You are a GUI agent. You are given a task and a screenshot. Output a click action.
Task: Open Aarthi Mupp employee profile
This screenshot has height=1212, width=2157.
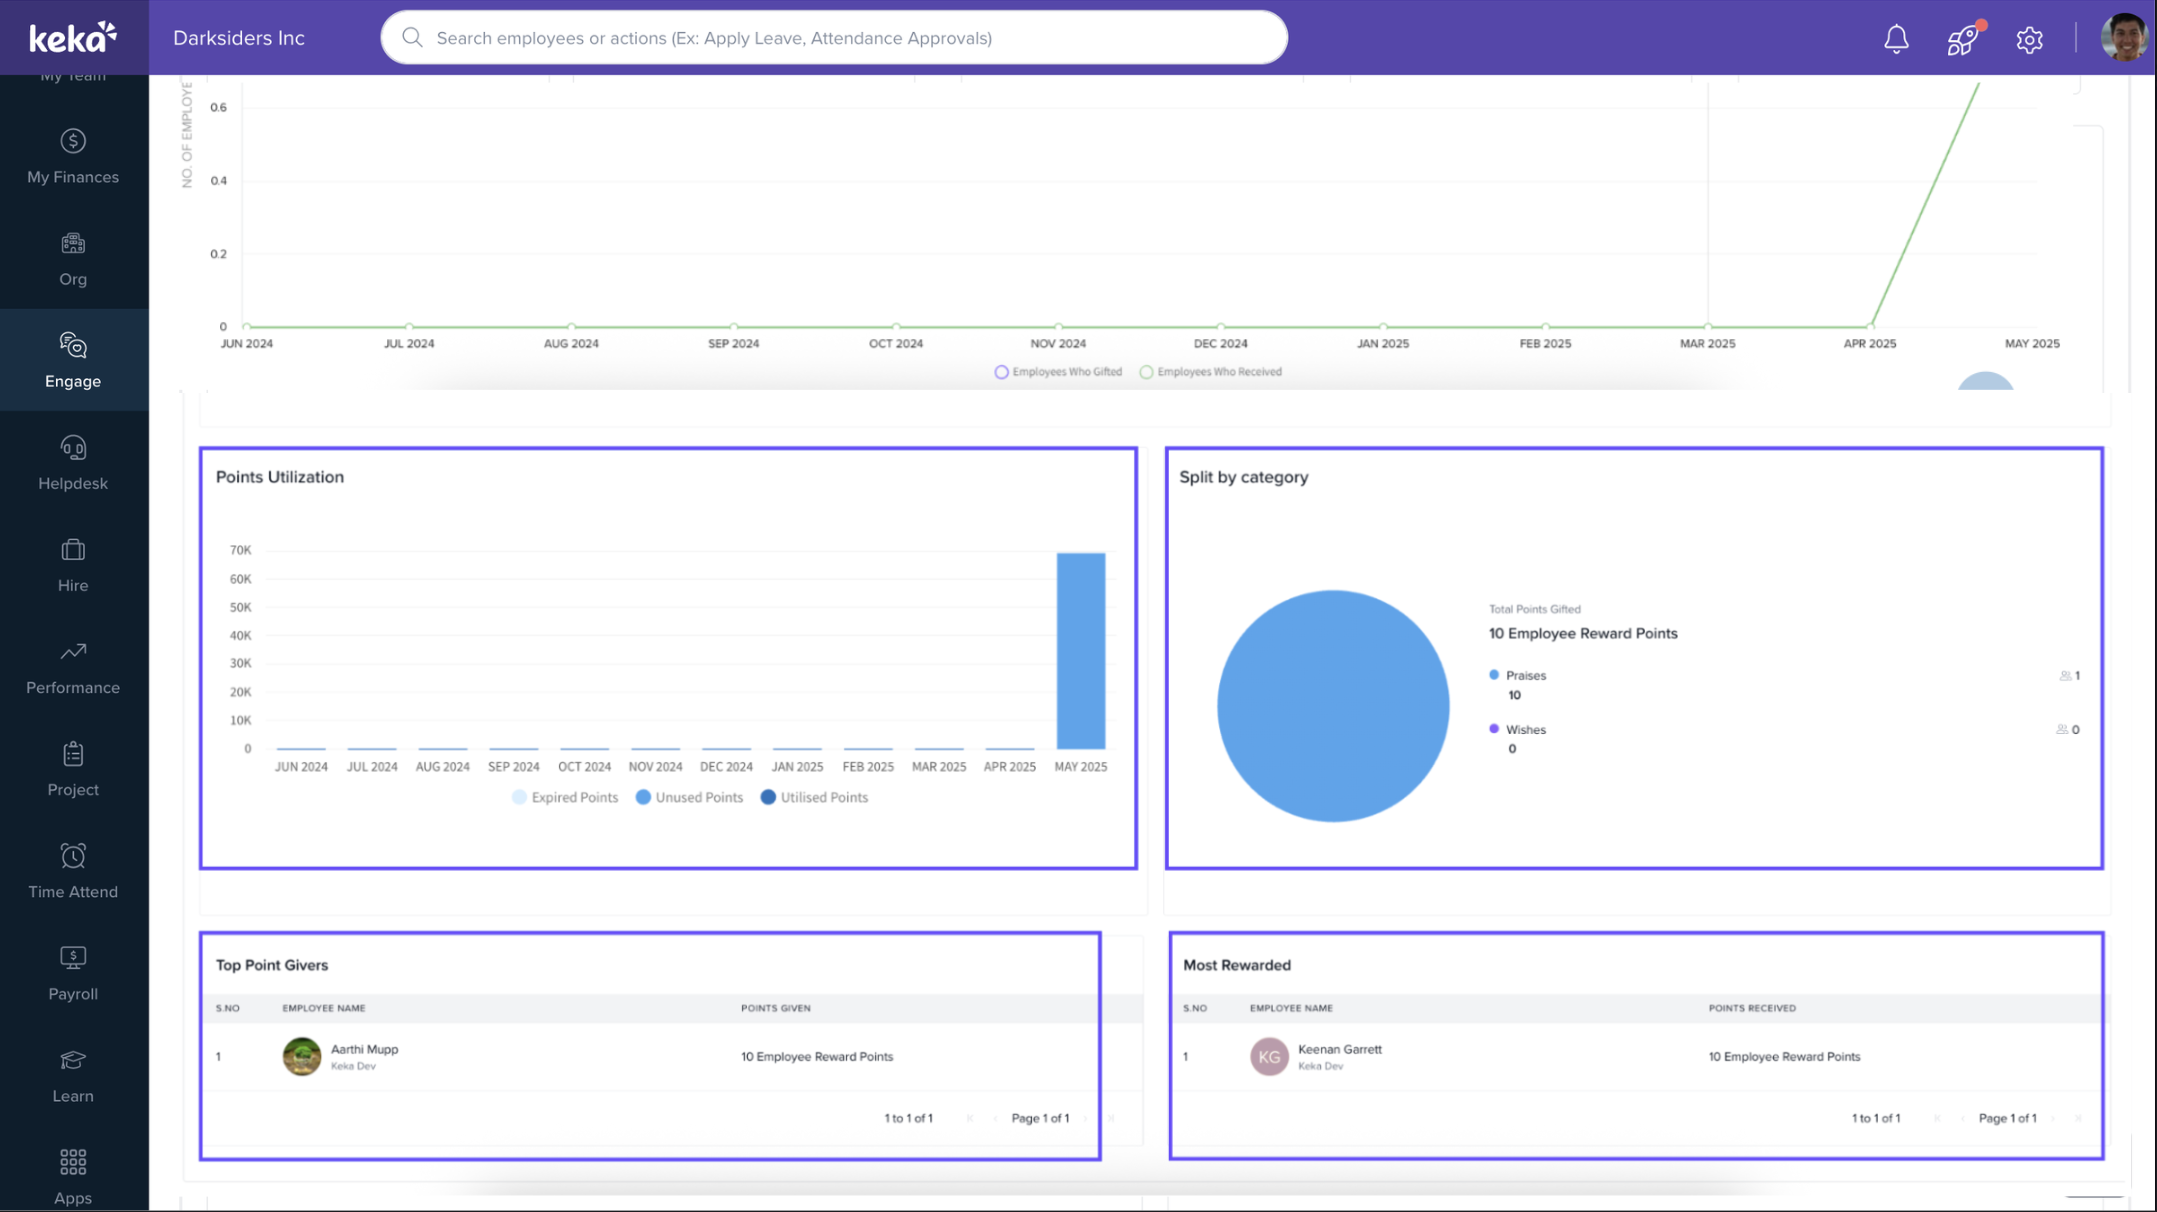point(364,1049)
